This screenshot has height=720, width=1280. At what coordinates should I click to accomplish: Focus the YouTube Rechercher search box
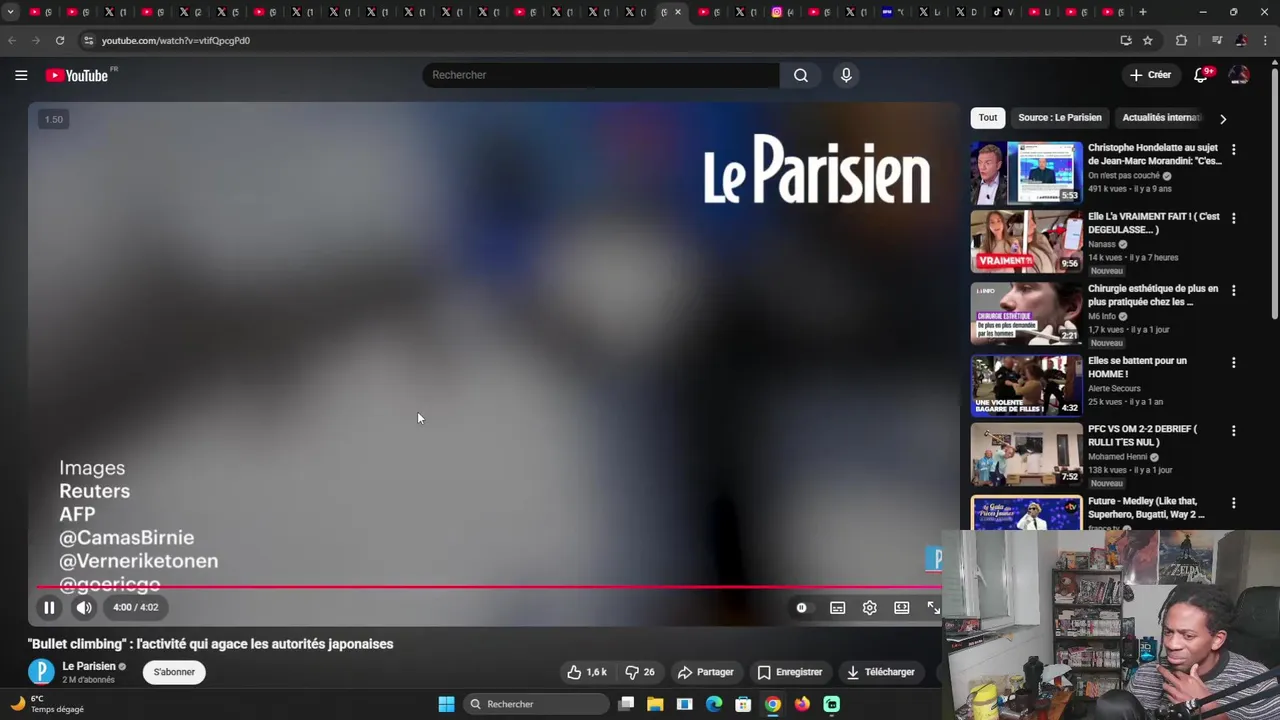[600, 75]
